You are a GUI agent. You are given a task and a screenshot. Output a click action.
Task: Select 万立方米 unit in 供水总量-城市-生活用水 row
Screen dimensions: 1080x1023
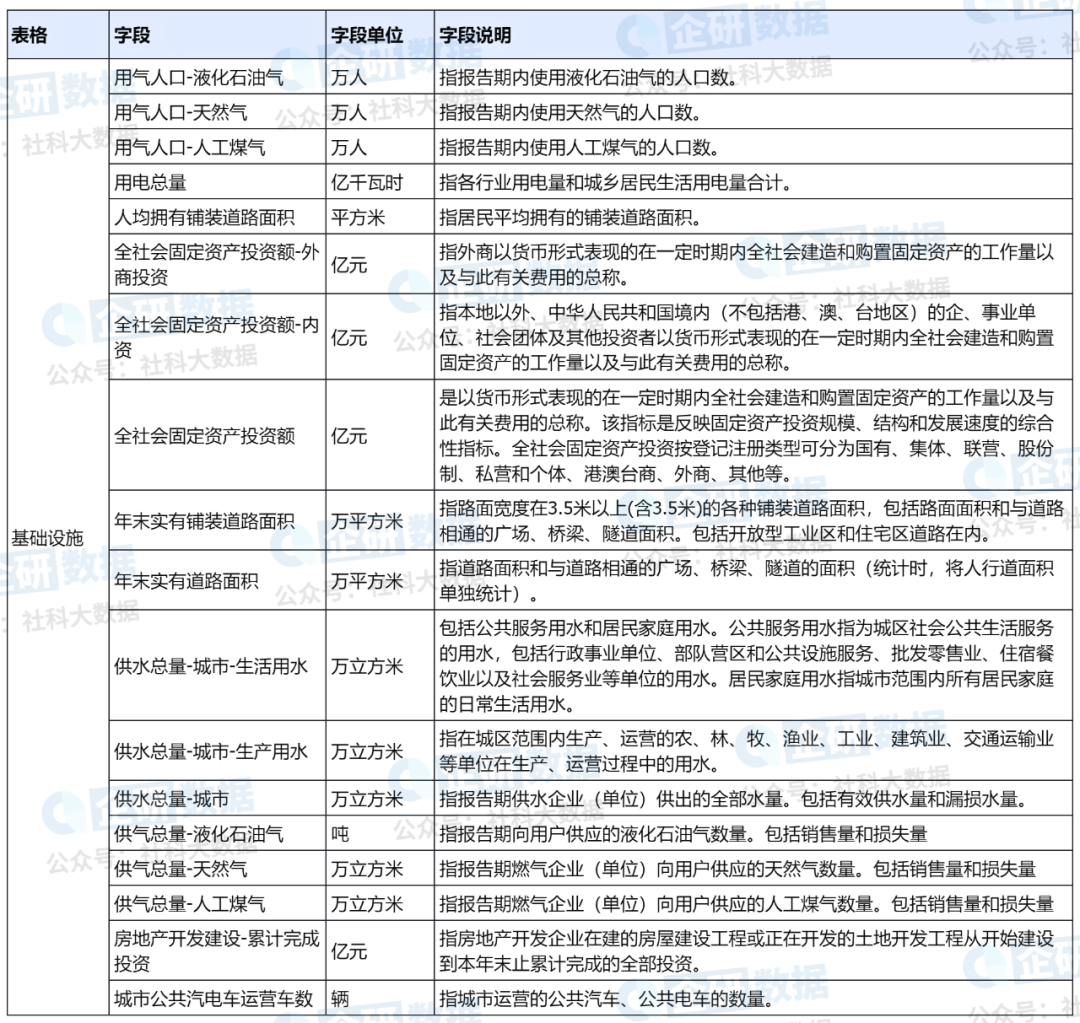pyautogui.click(x=380, y=665)
